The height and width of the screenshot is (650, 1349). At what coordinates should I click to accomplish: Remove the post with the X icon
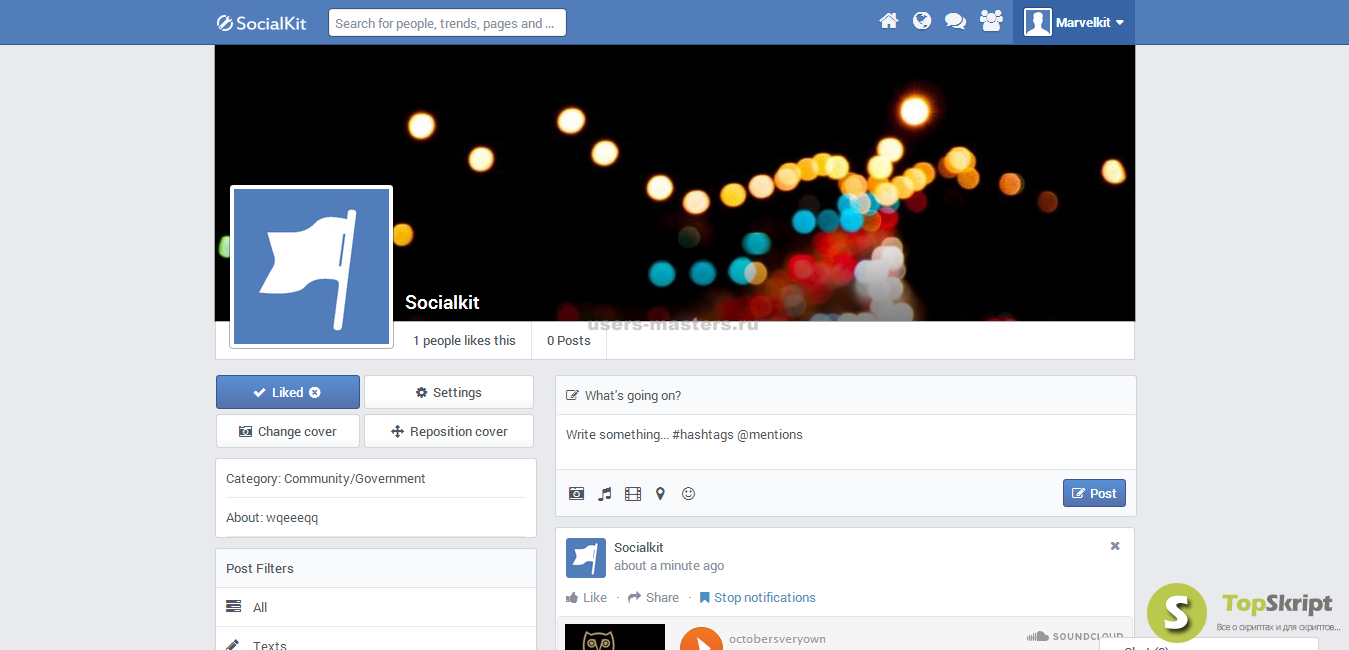1115,546
